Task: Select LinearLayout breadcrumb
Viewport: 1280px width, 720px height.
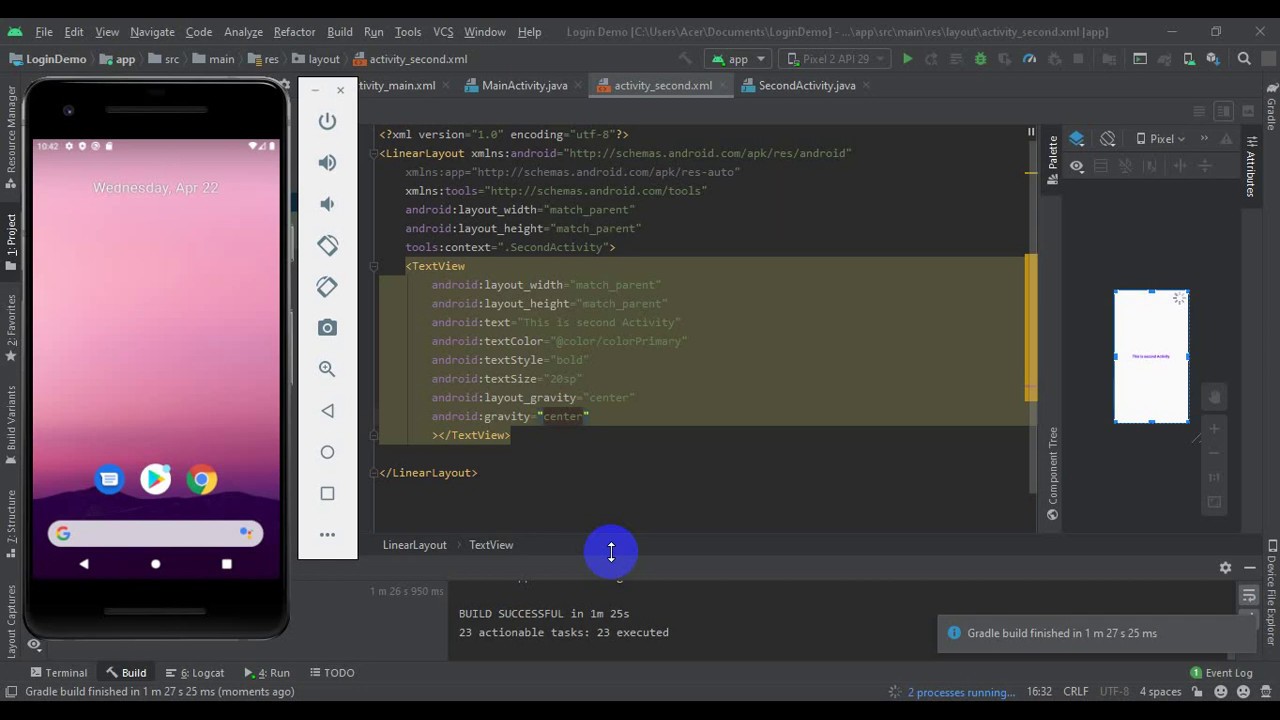Action: tap(414, 545)
